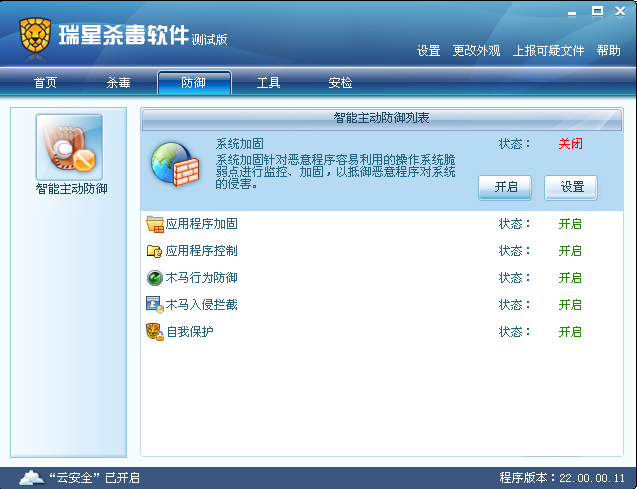Click the 木马行为防御 green circle icon

155,278
